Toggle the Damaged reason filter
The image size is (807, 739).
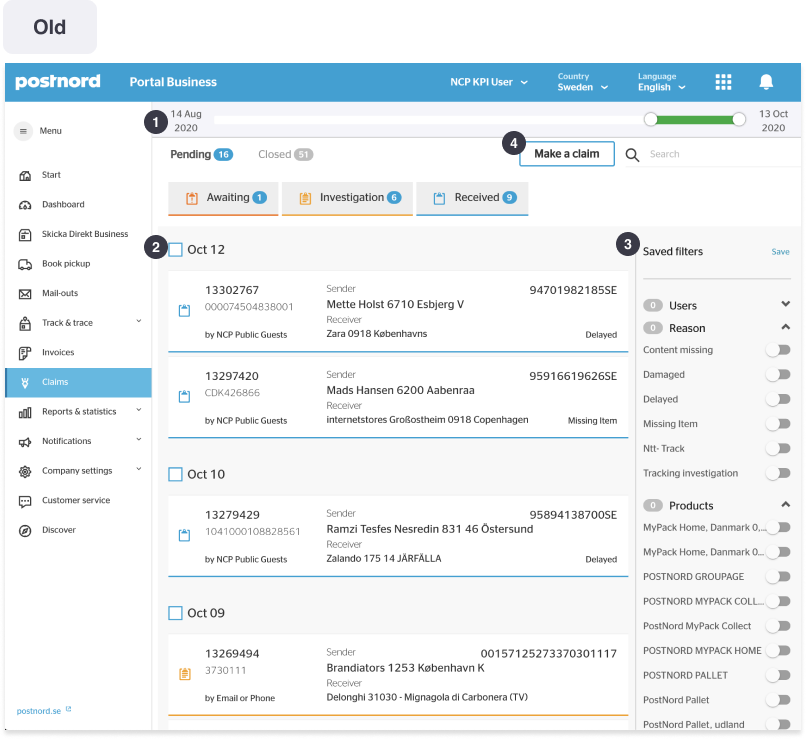[x=778, y=375]
